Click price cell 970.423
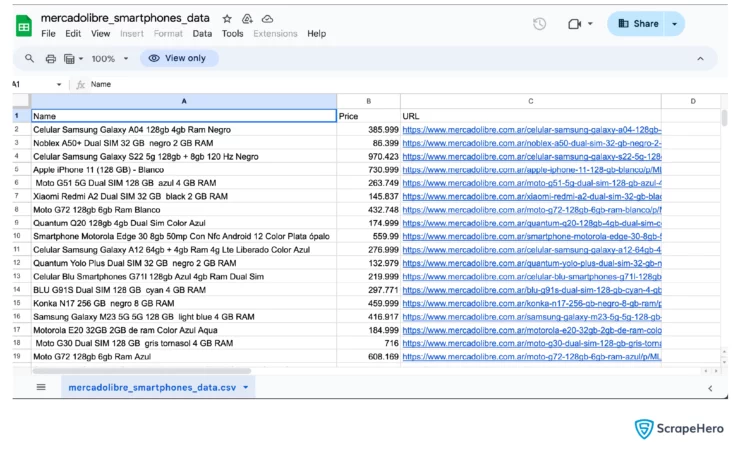This screenshot has height=449, width=744. (x=369, y=157)
